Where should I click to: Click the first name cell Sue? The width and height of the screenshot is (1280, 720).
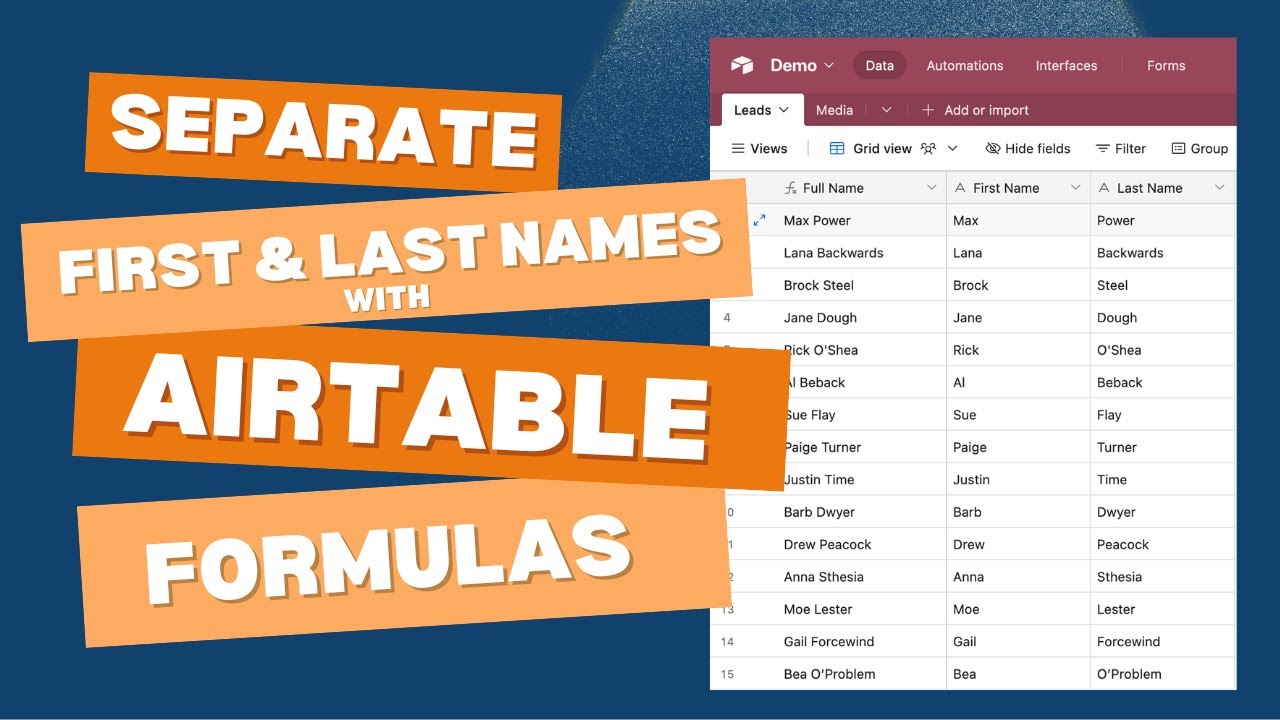pyautogui.click(x=1018, y=415)
